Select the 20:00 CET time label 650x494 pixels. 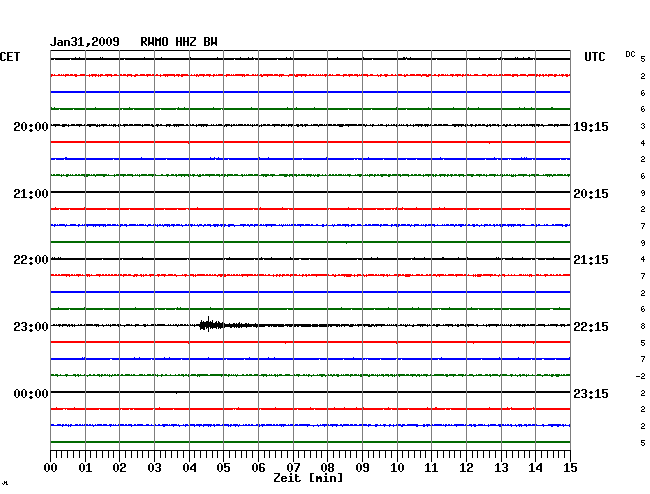pos(31,127)
